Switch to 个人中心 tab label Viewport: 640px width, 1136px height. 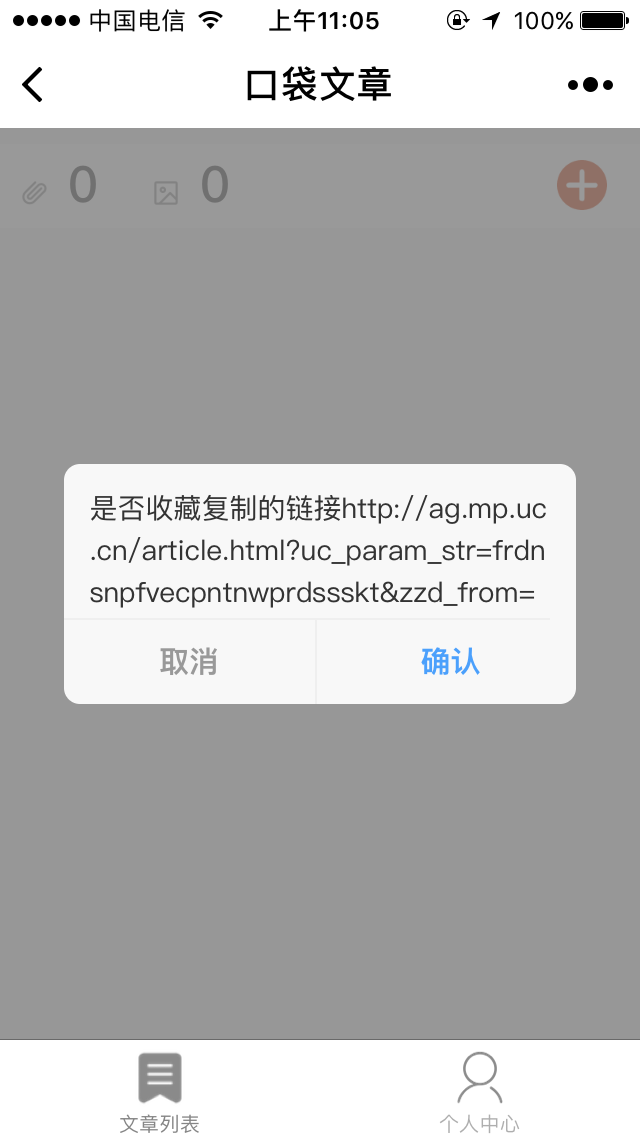(479, 1124)
